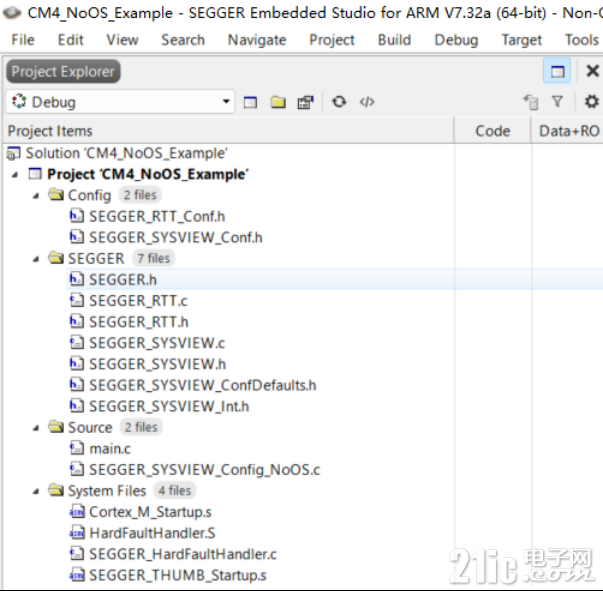603x591 pixels.
Task: Open the Target menu
Action: (522, 40)
